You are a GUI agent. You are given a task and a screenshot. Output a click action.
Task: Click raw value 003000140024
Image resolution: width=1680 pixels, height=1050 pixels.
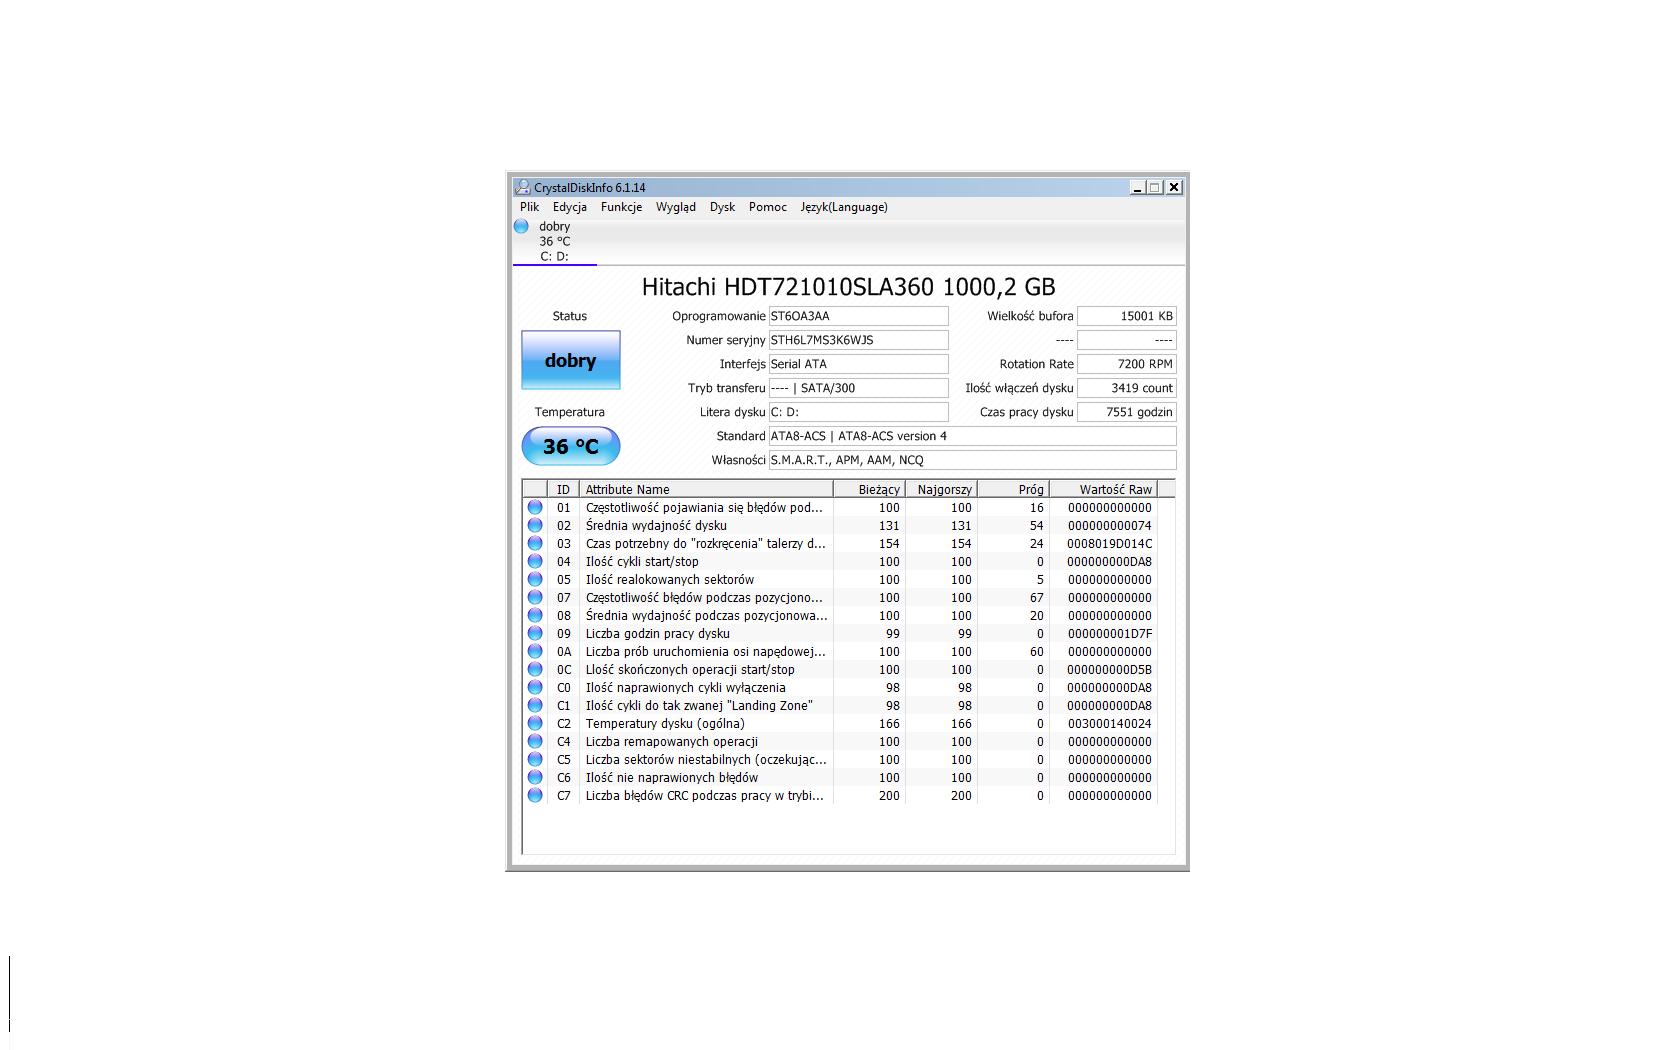click(x=1110, y=724)
